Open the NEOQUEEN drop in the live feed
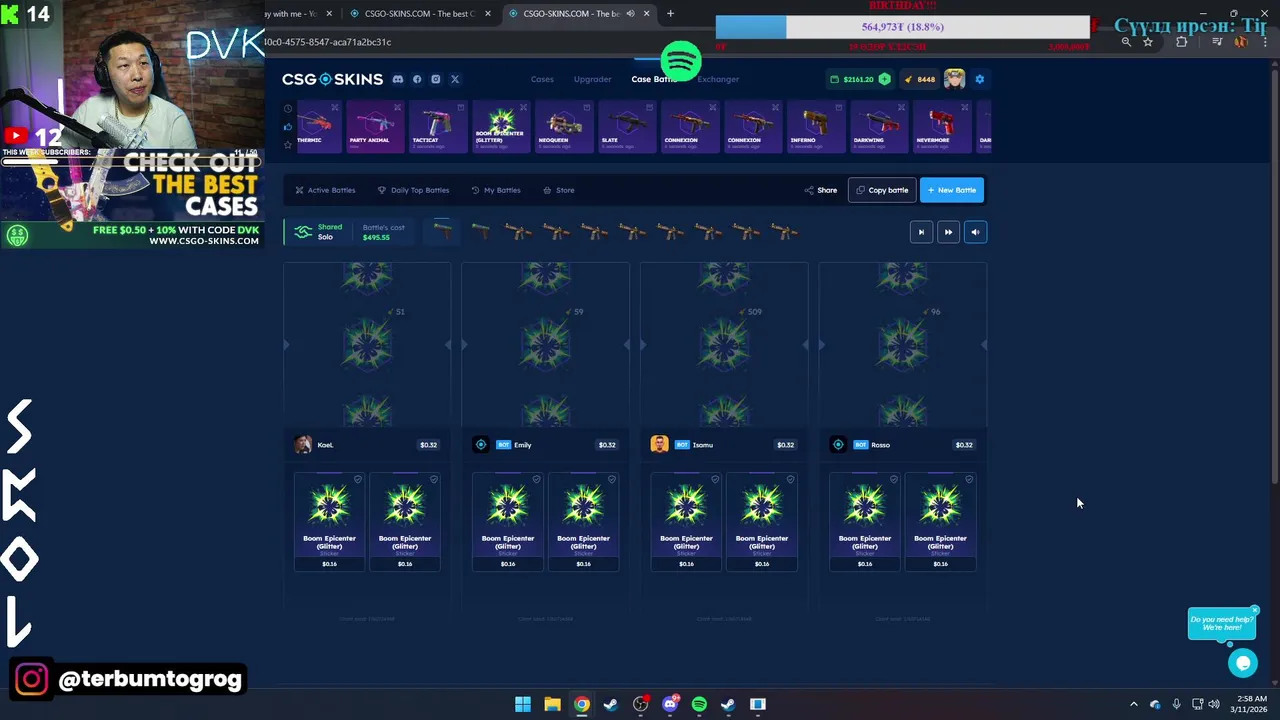This screenshot has width=1280, height=720. (565, 127)
